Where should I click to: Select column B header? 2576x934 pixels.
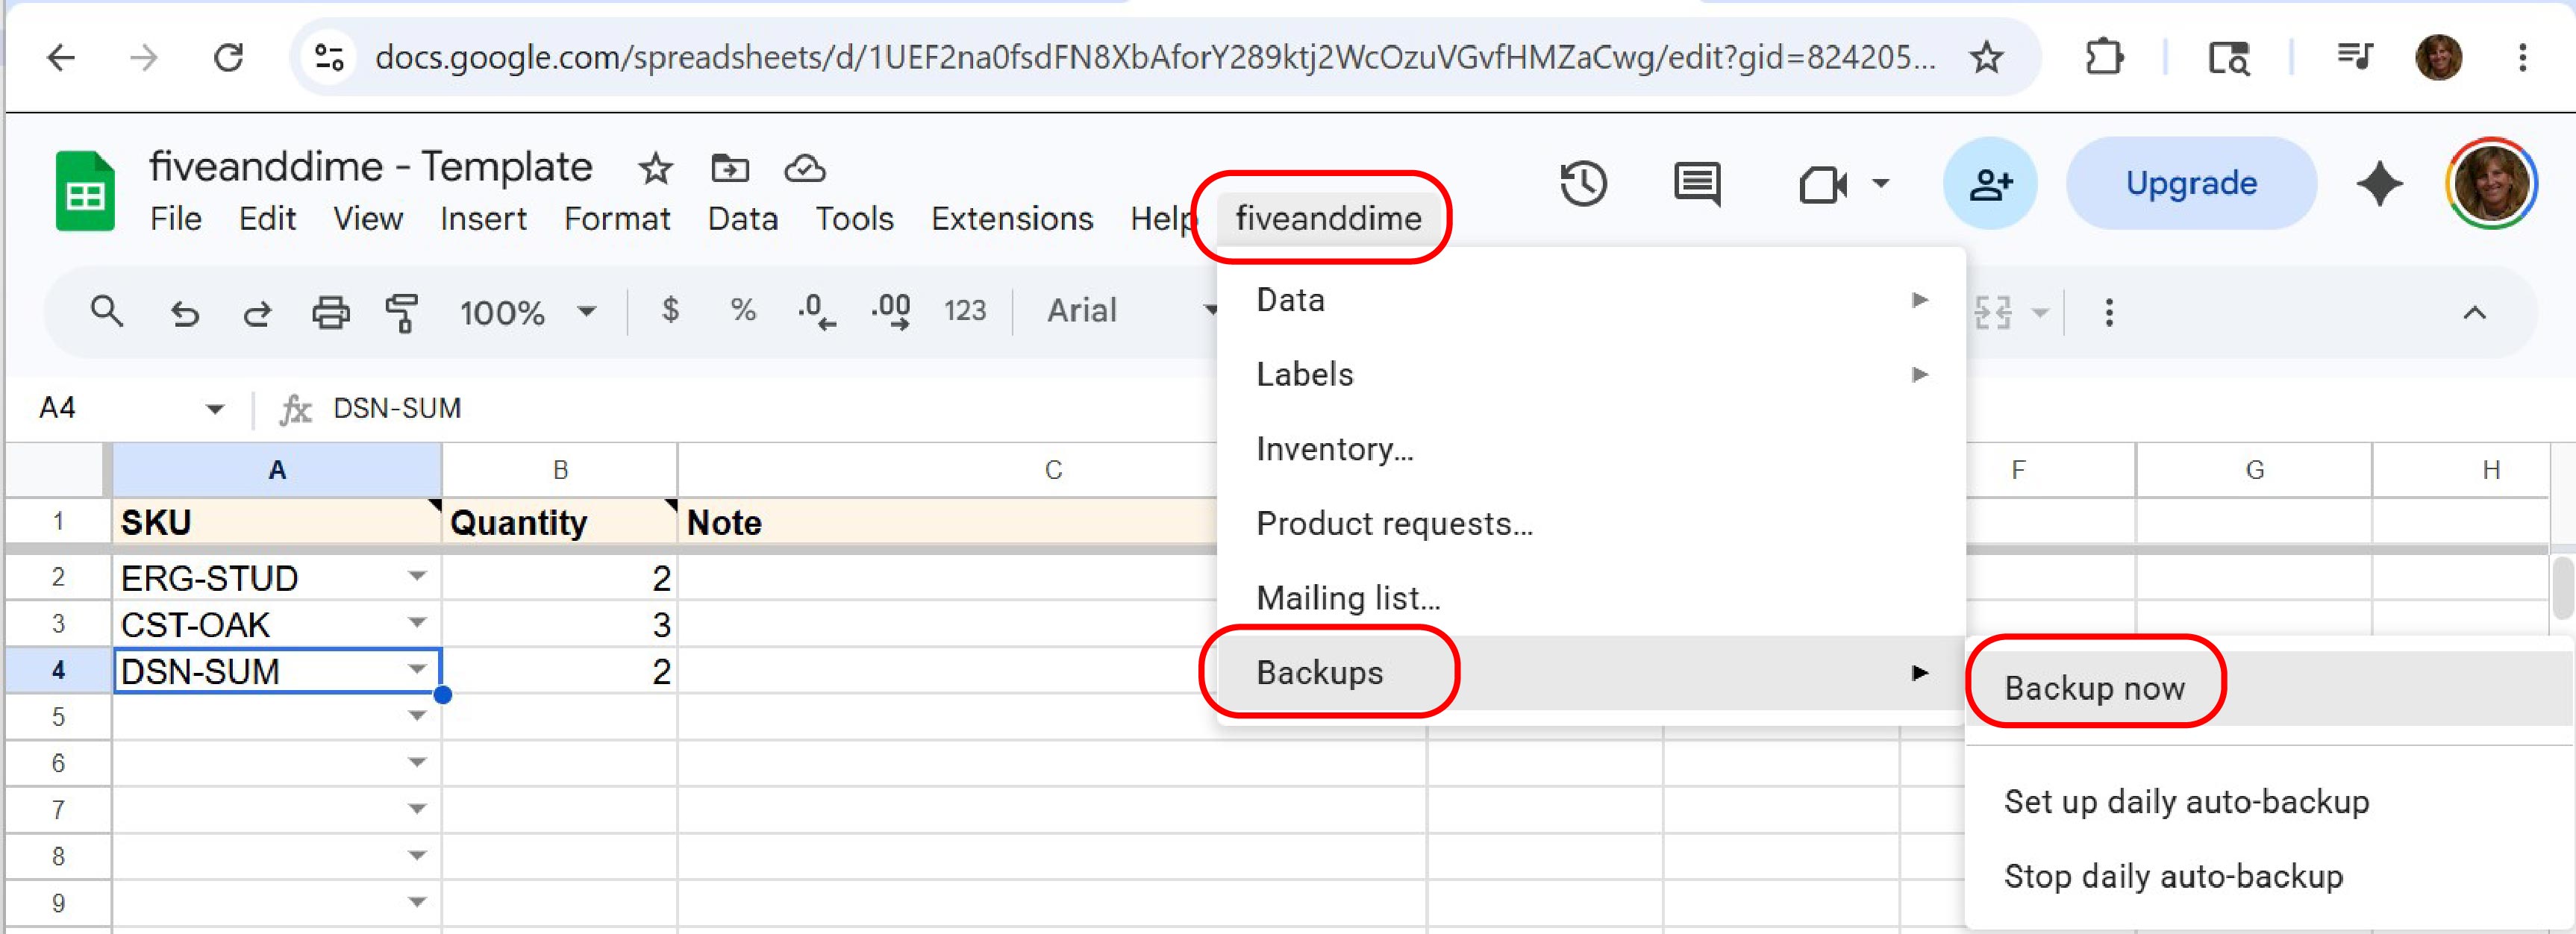560,470
